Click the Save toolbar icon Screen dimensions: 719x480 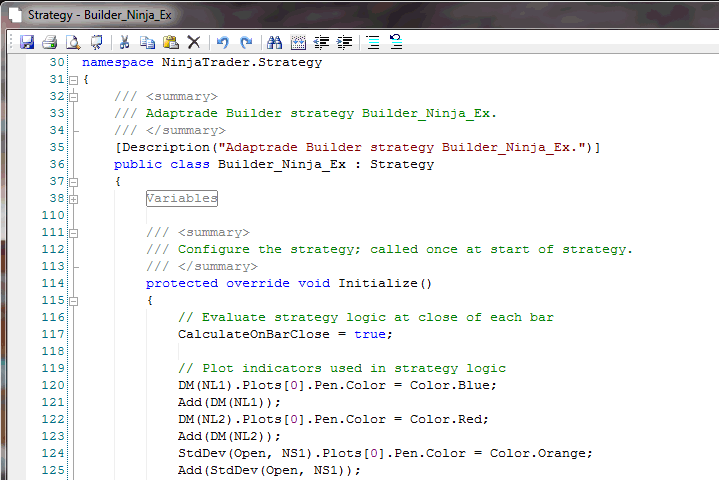(x=27, y=42)
